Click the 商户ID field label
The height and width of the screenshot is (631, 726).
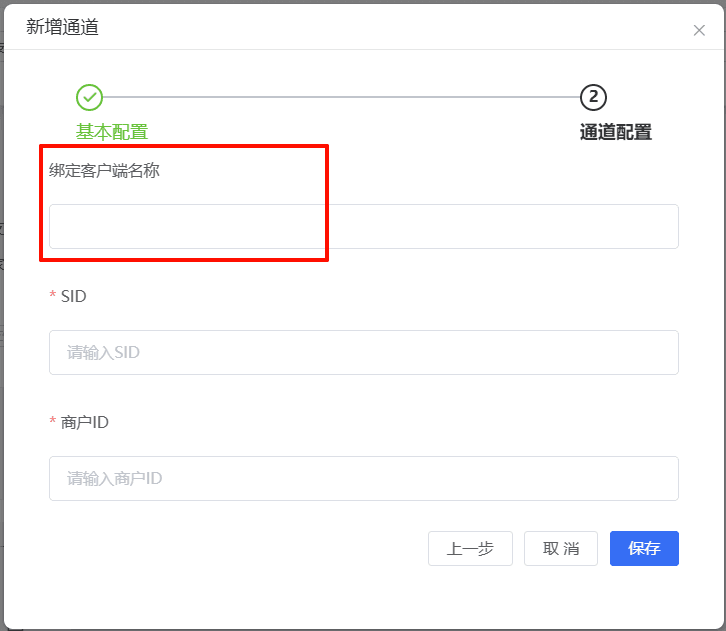(85, 422)
